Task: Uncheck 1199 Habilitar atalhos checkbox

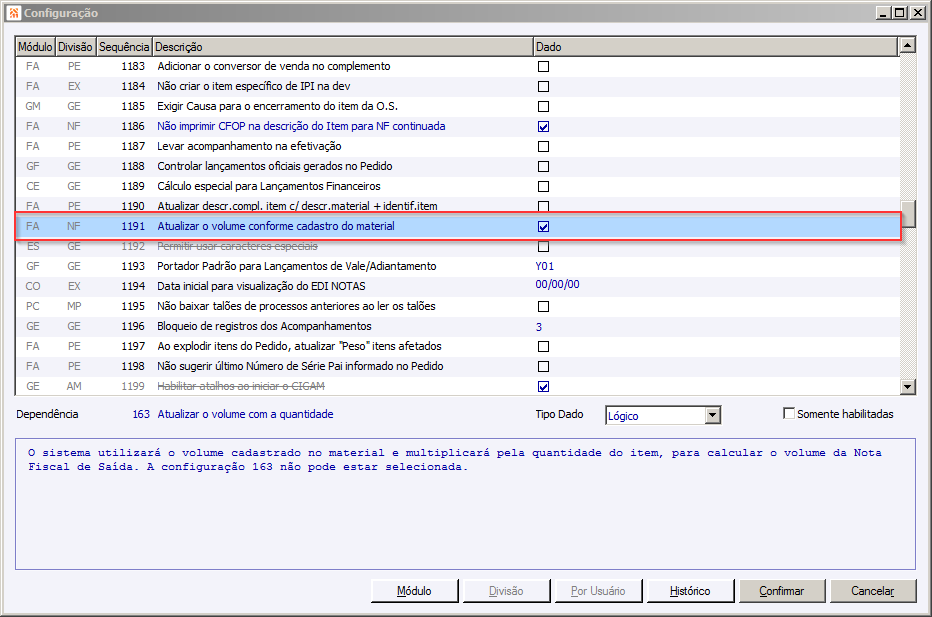Action: click(543, 387)
